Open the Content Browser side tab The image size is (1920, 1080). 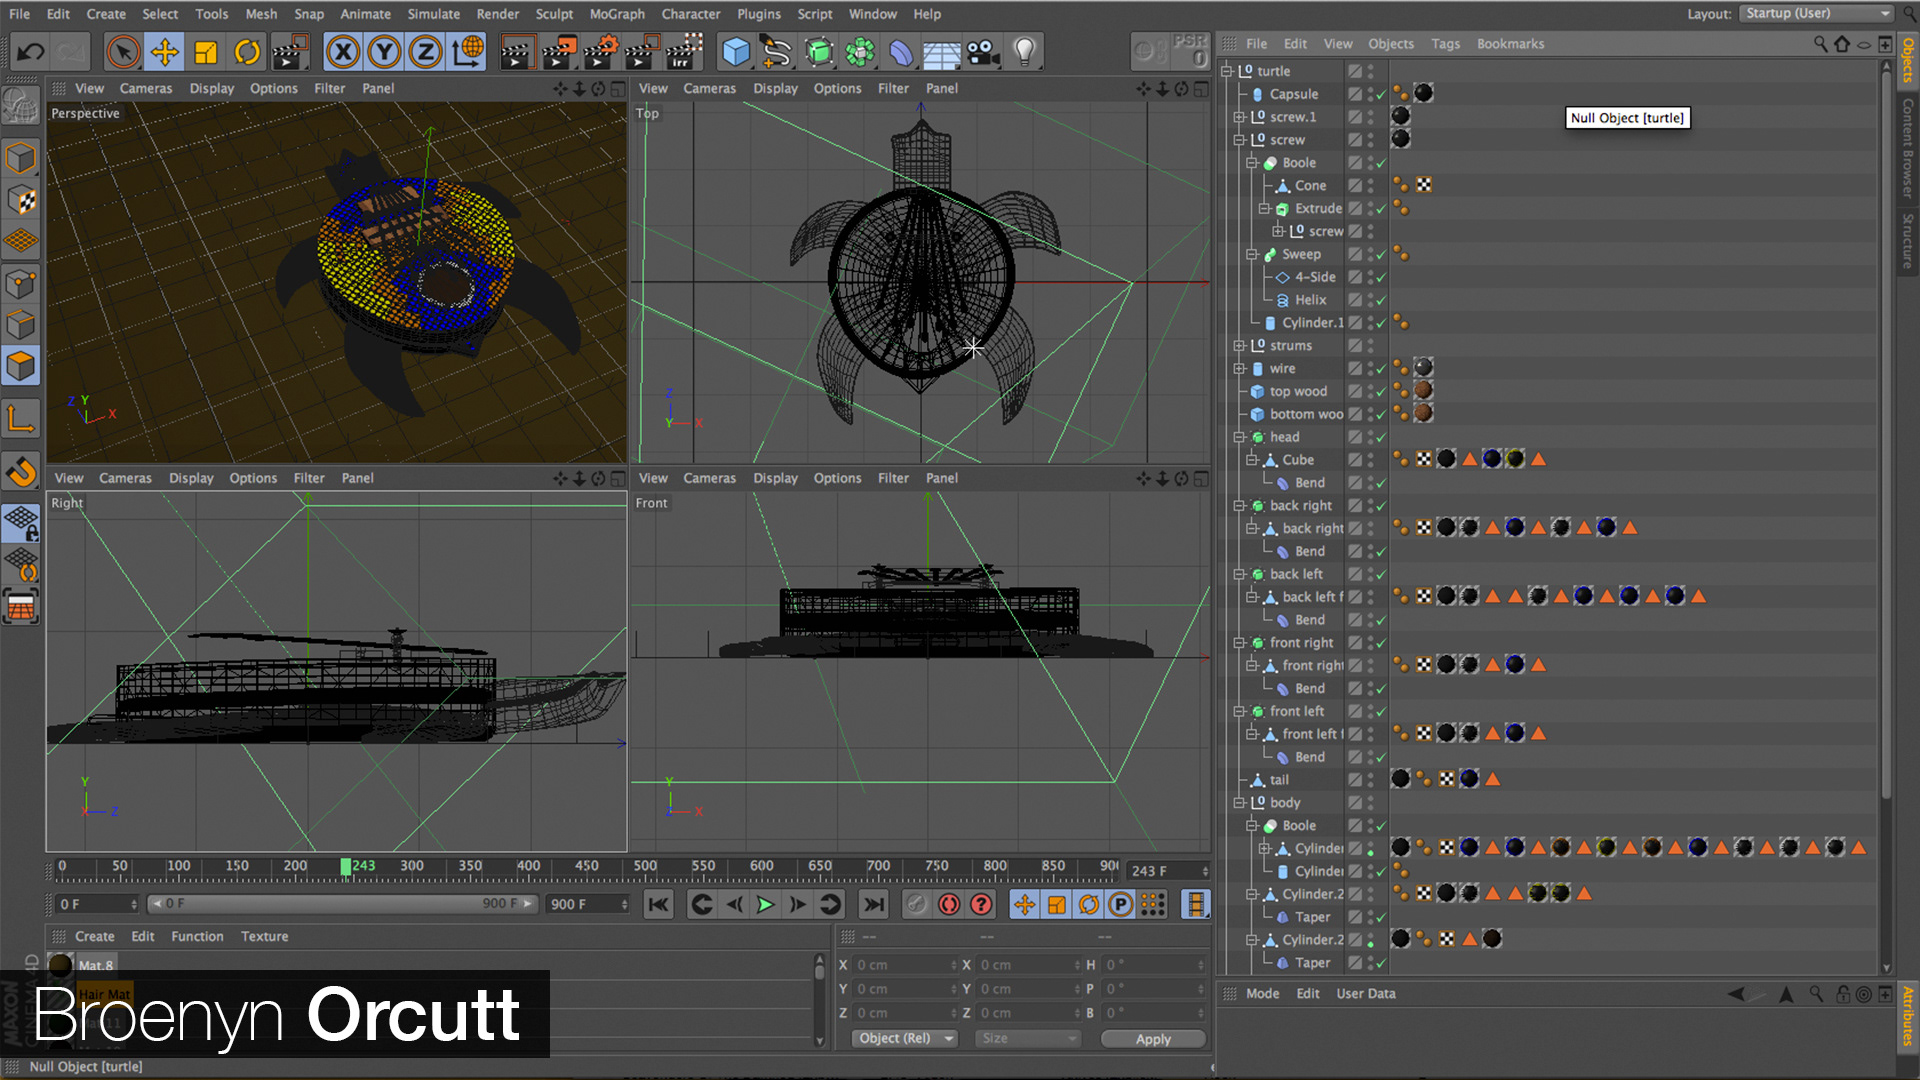click(1908, 148)
